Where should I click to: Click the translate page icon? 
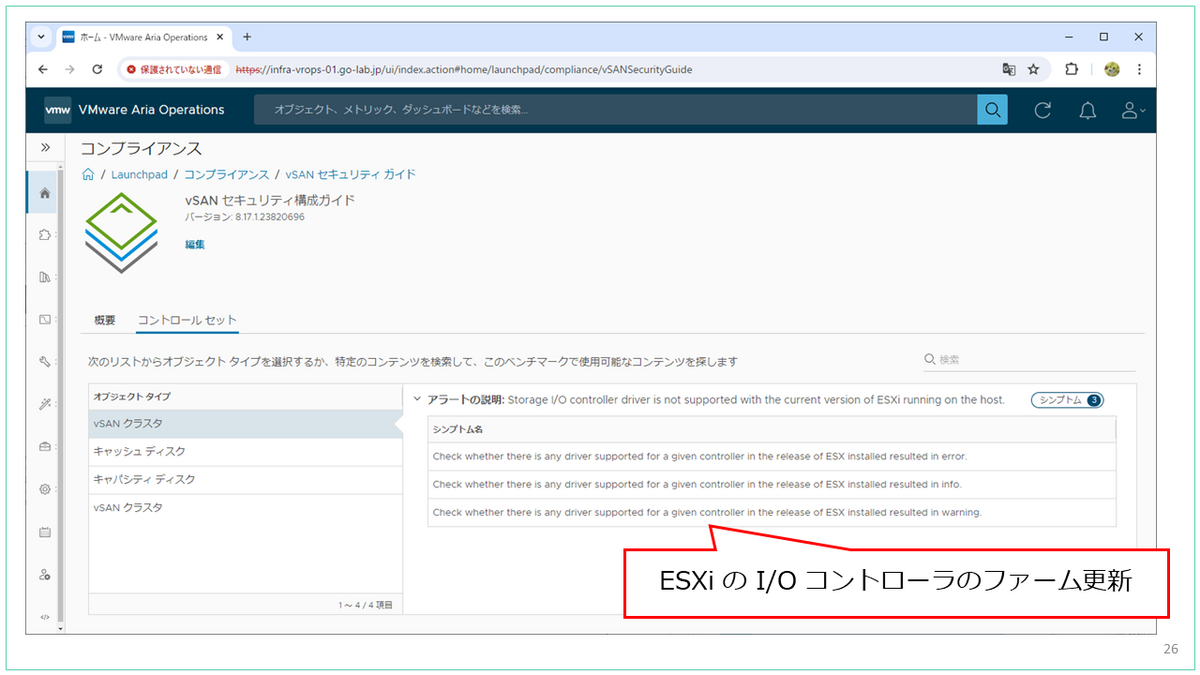coord(1009,70)
